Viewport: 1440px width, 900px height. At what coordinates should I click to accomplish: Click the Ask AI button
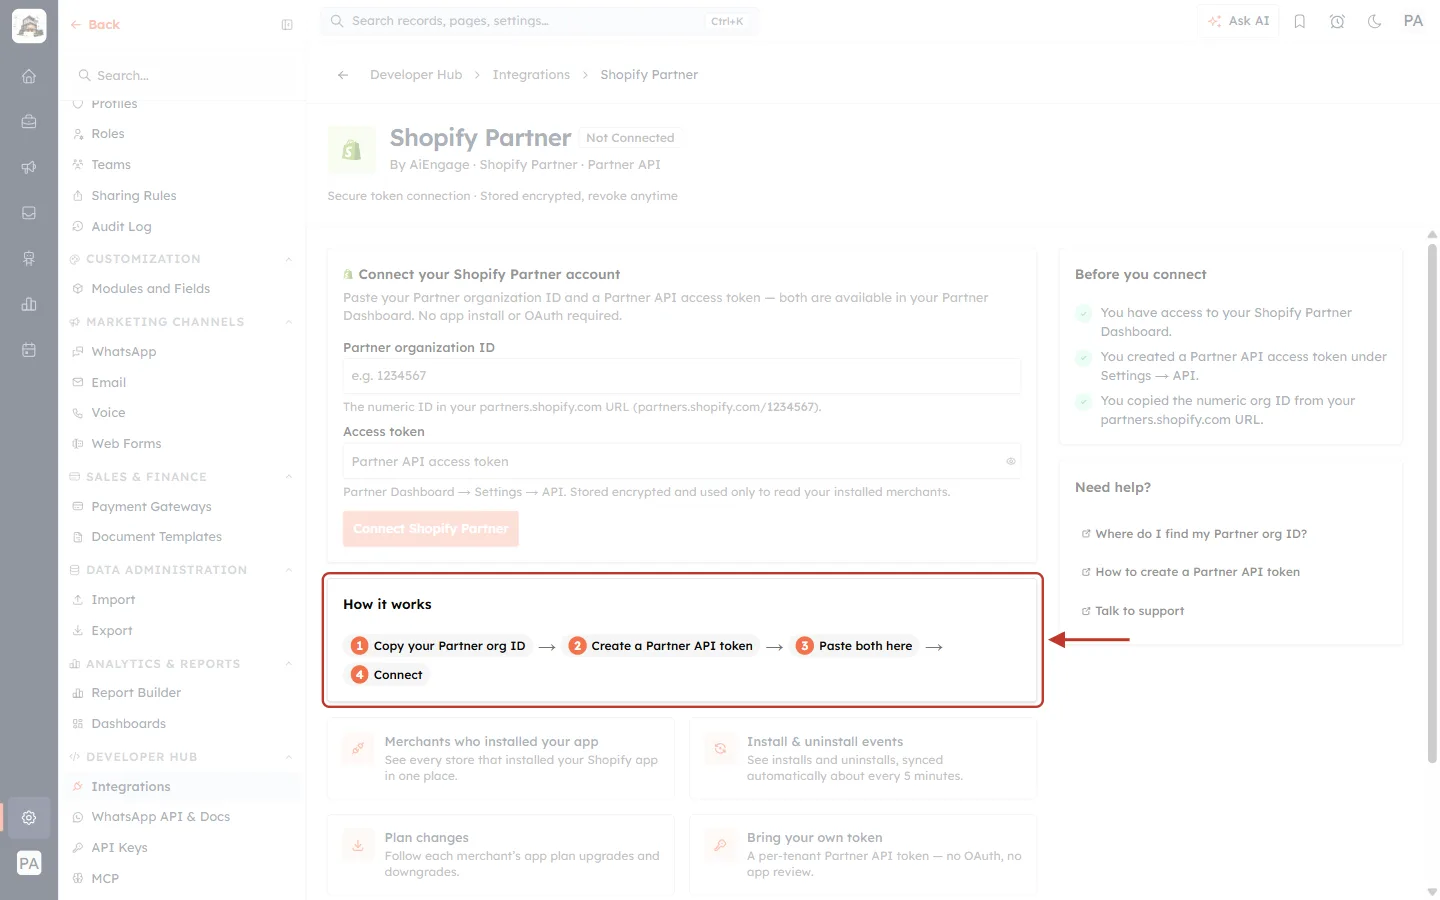1238,21
